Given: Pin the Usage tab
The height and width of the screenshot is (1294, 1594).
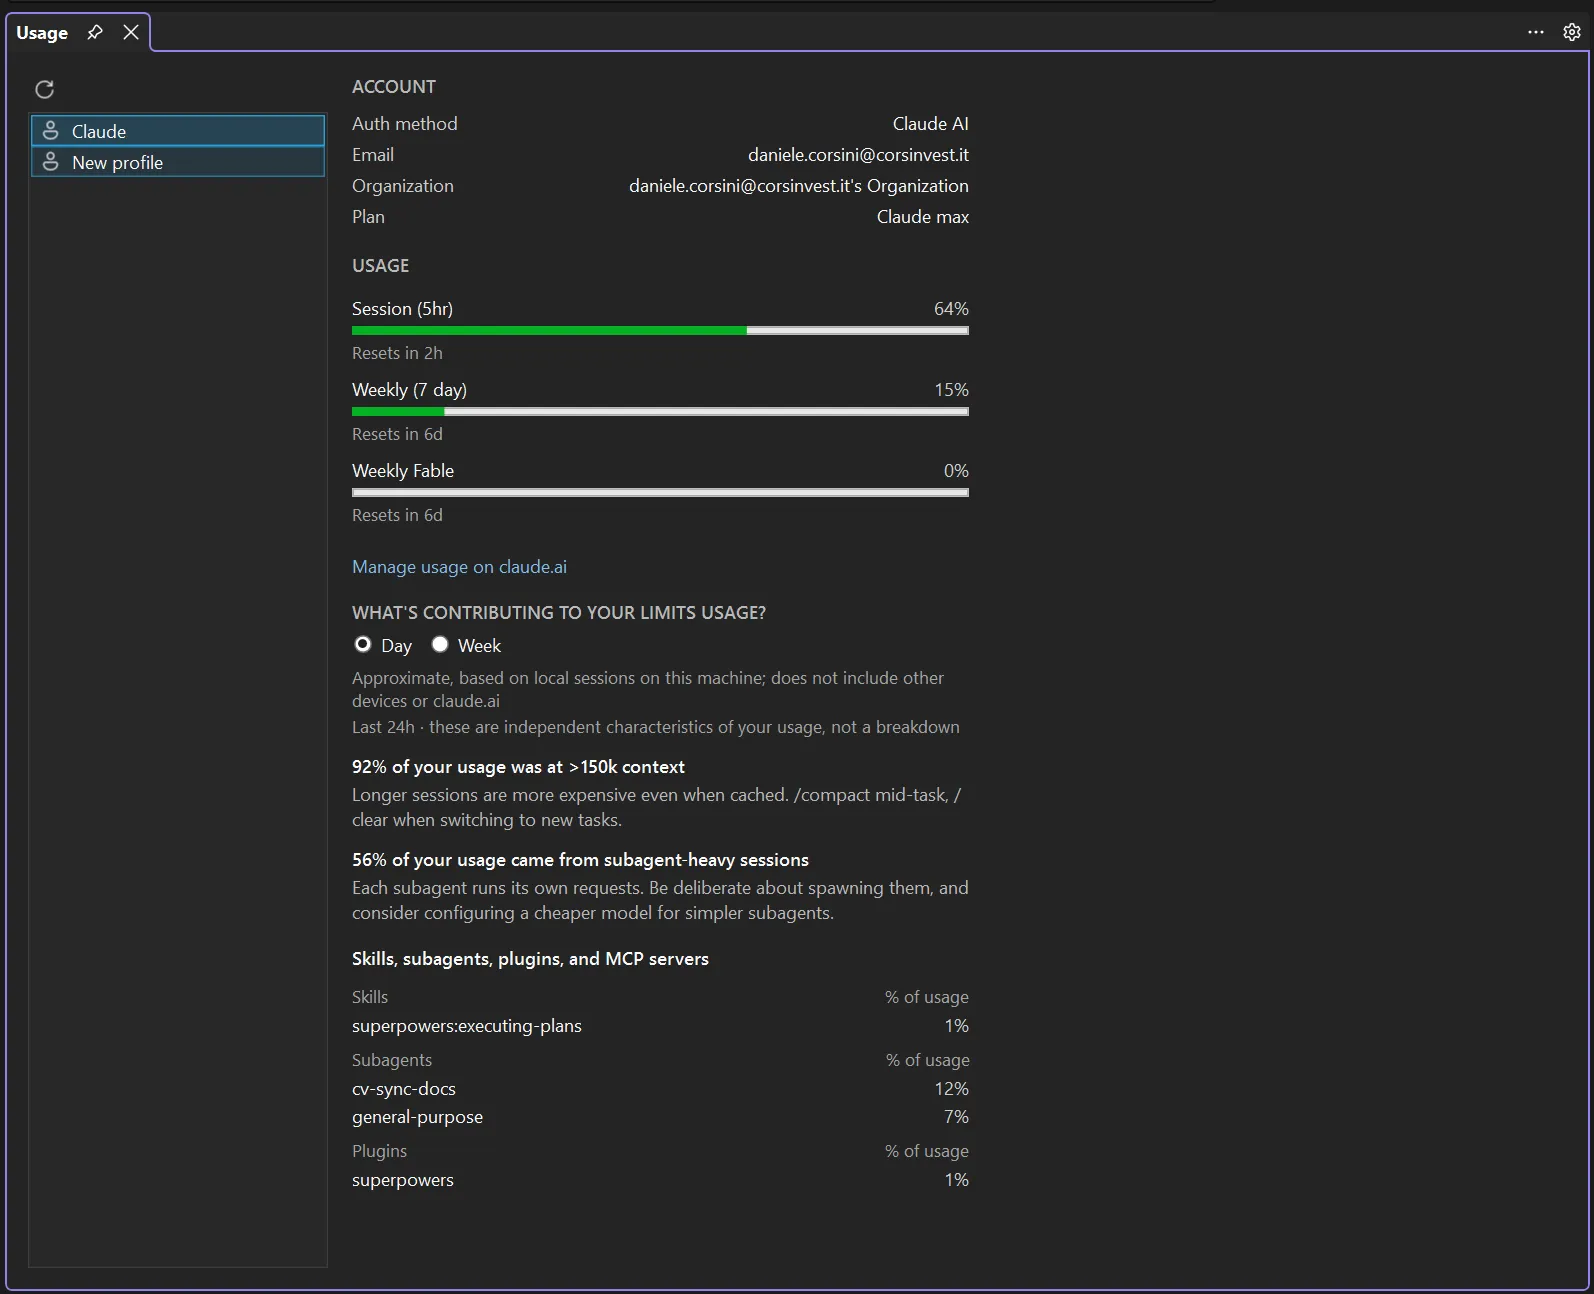Looking at the screenshot, I should [x=95, y=32].
